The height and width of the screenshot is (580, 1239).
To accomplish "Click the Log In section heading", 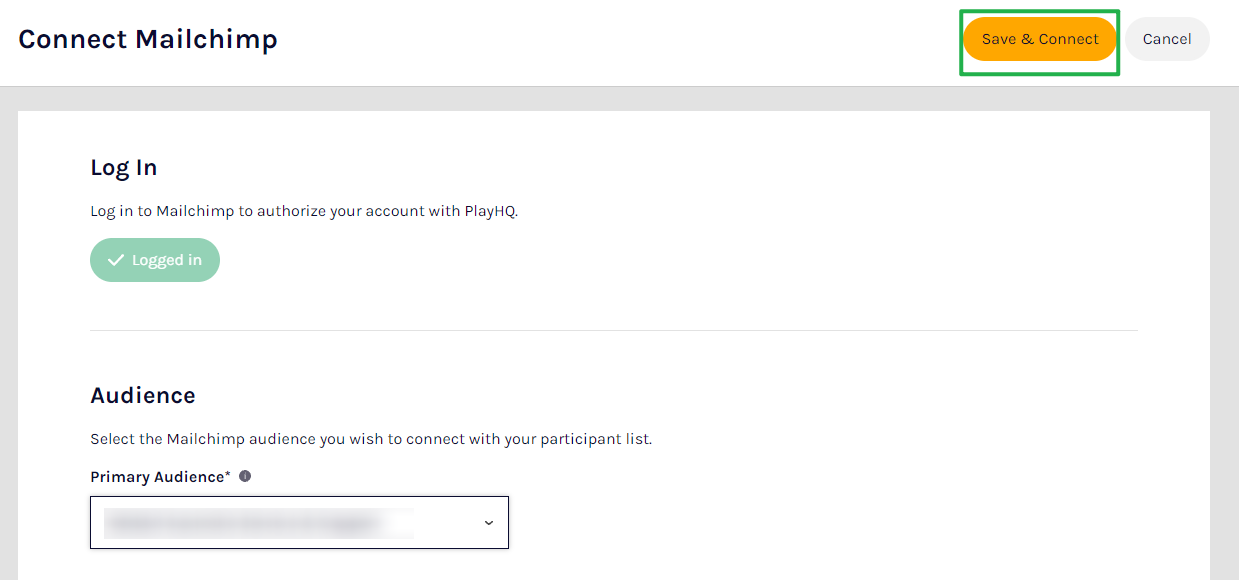I will click(x=124, y=168).
